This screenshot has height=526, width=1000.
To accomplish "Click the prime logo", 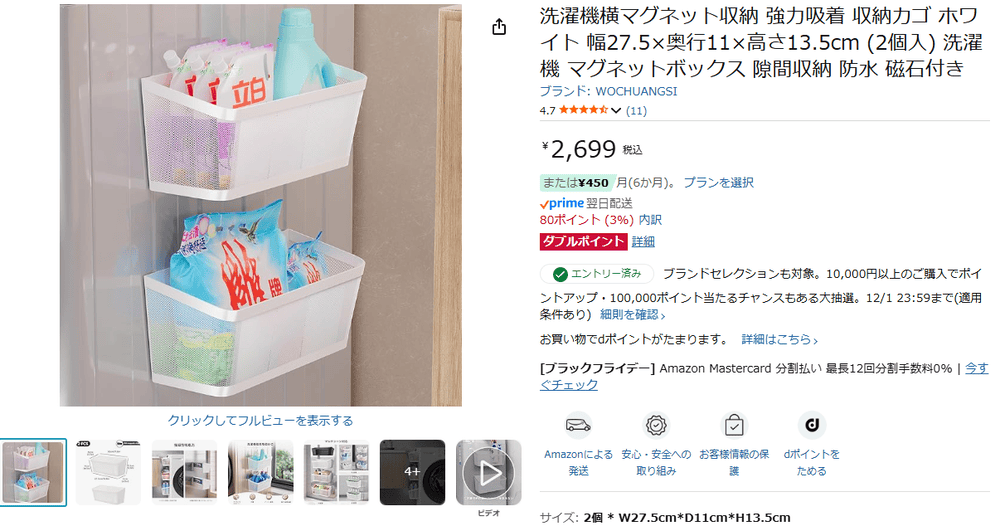I will pyautogui.click(x=562, y=203).
